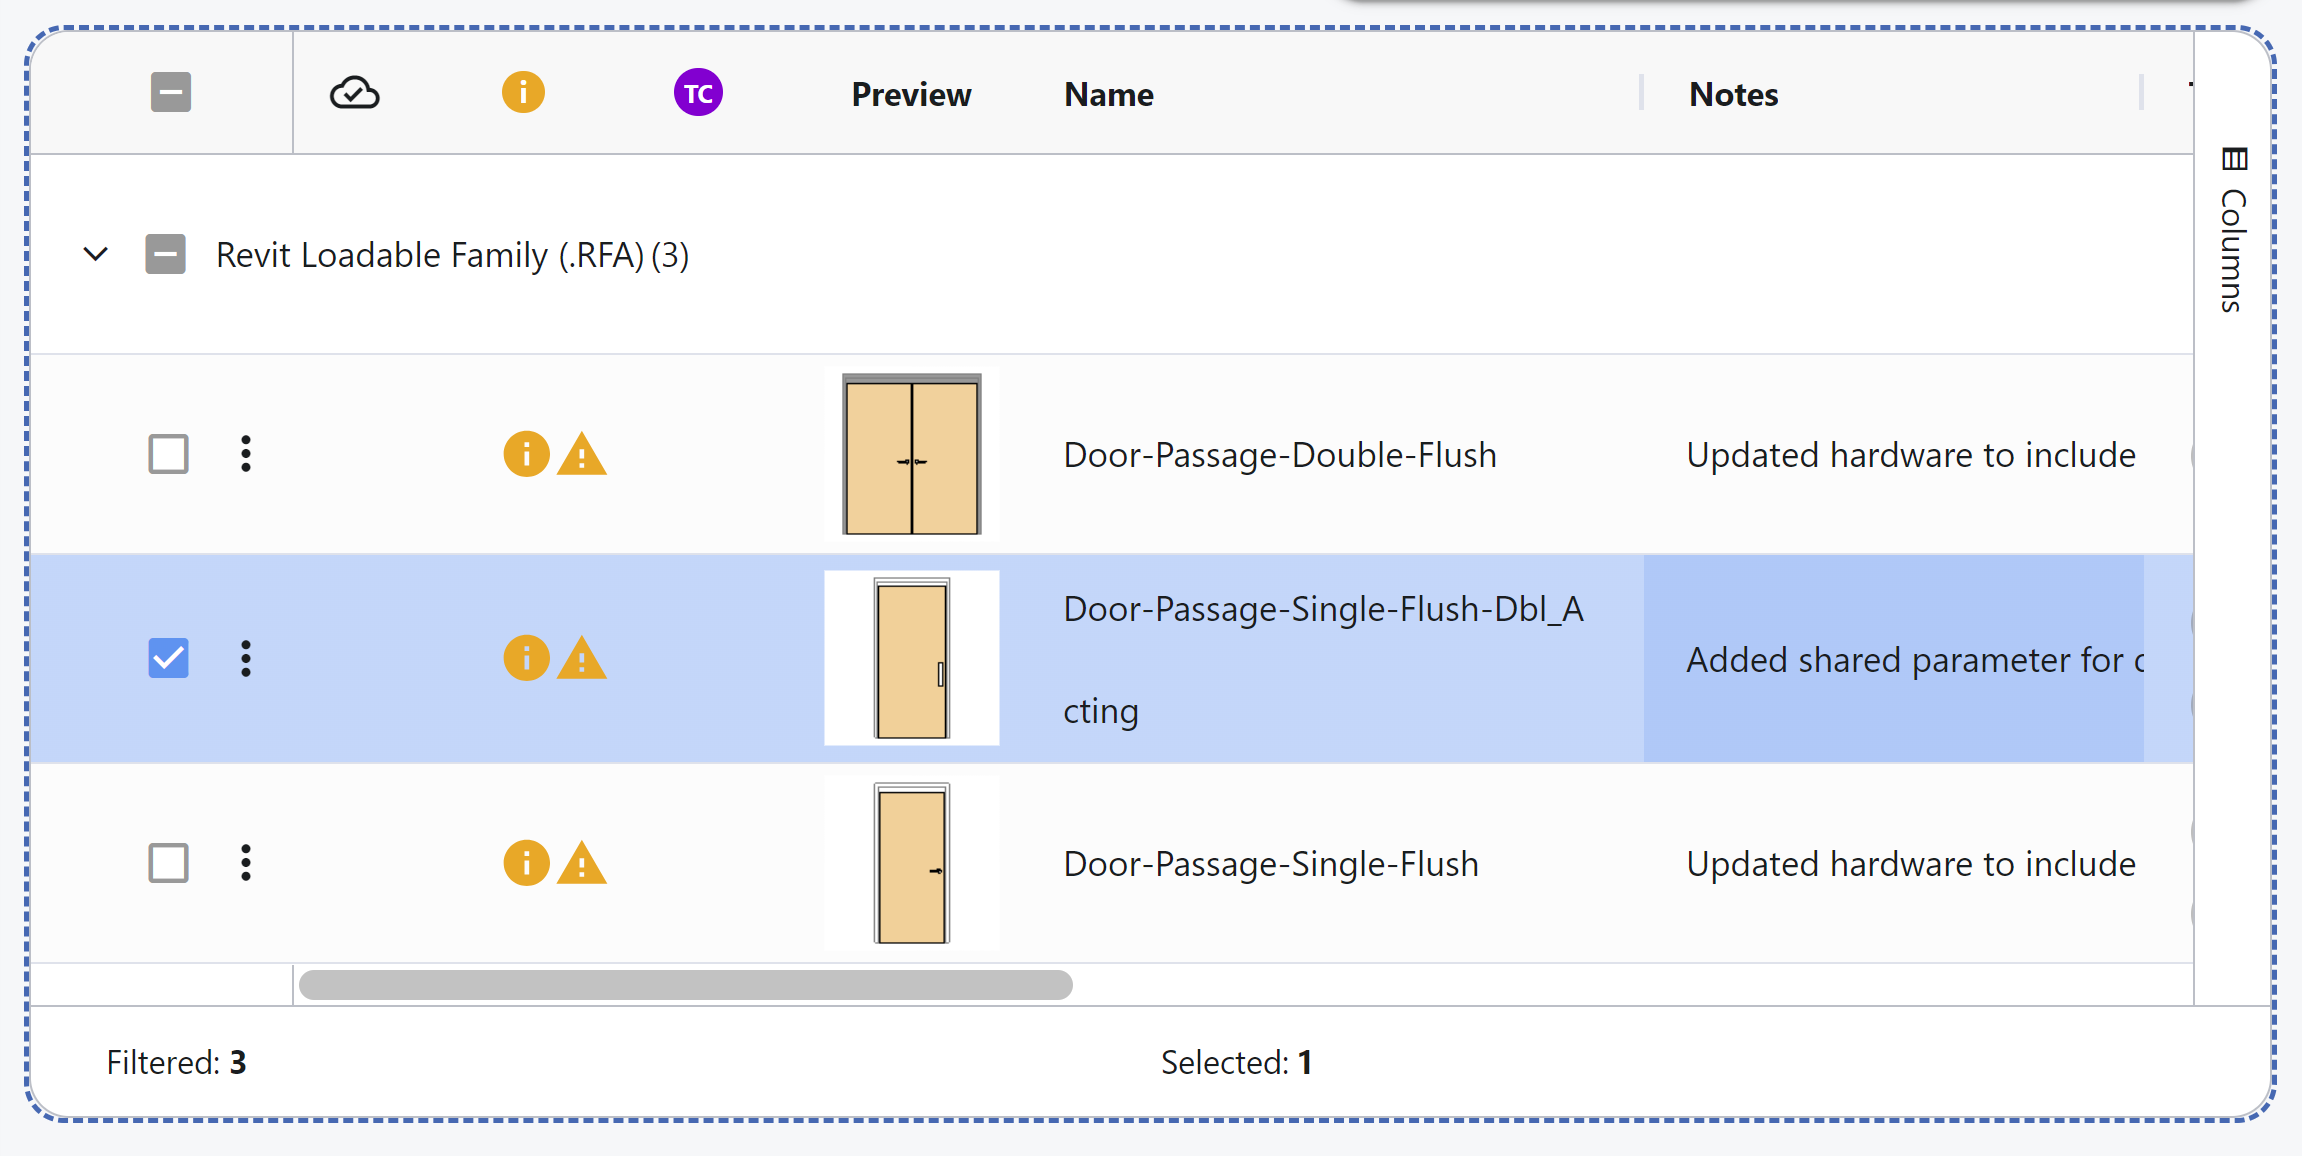Click info icon on Door-Passage-Single-Flush row
This screenshot has width=2302, height=1156.
526,863
